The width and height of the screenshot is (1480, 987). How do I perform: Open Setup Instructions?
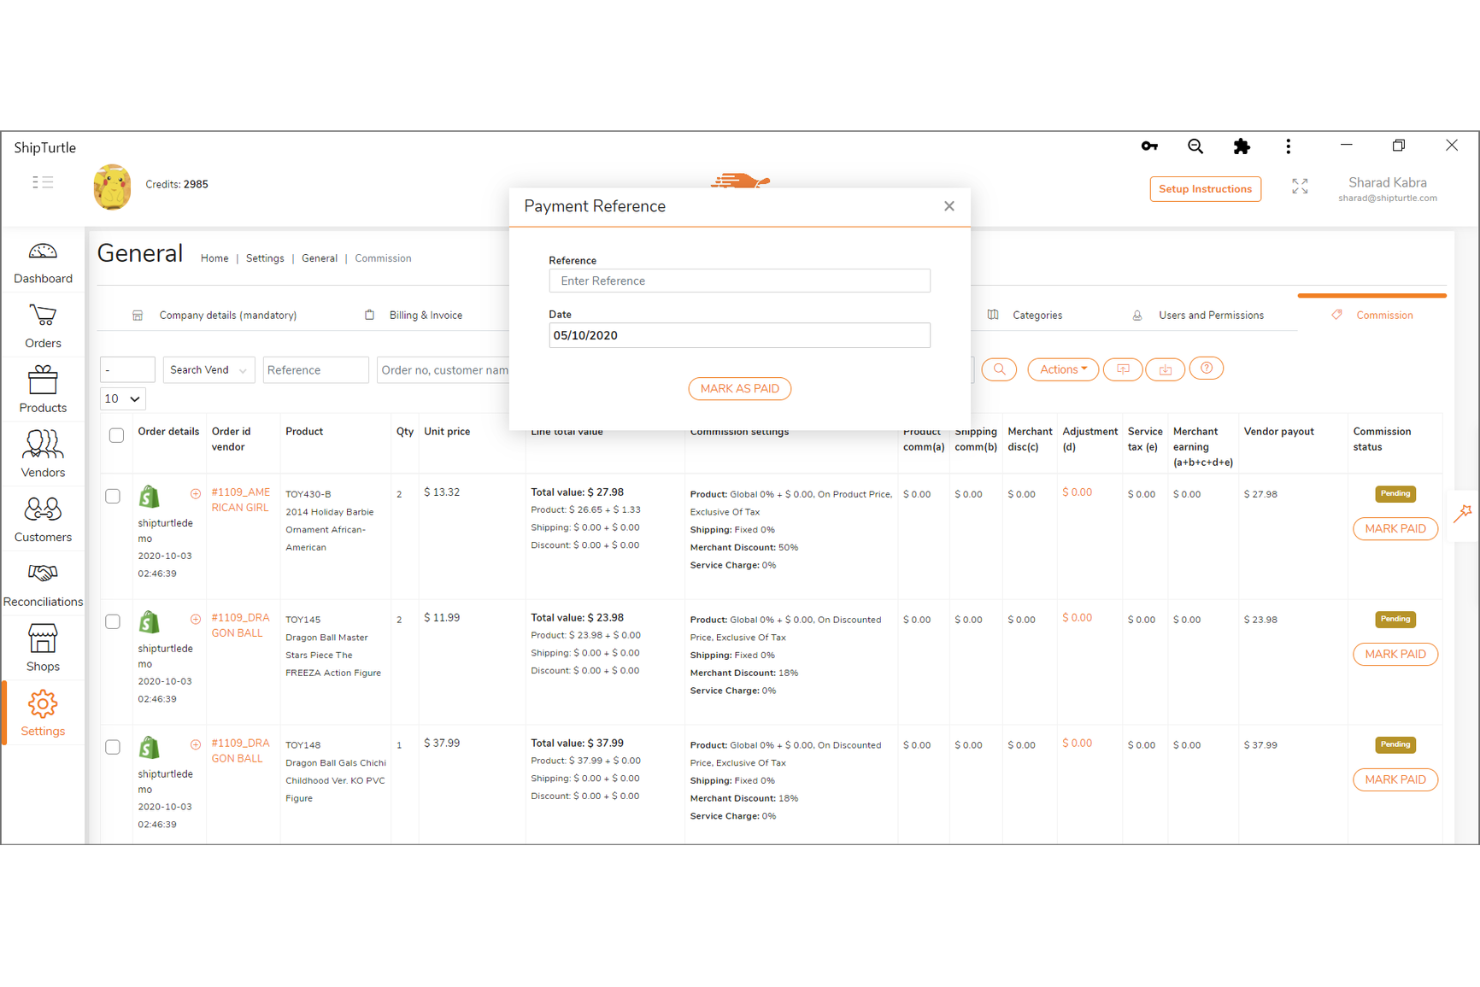(x=1205, y=188)
